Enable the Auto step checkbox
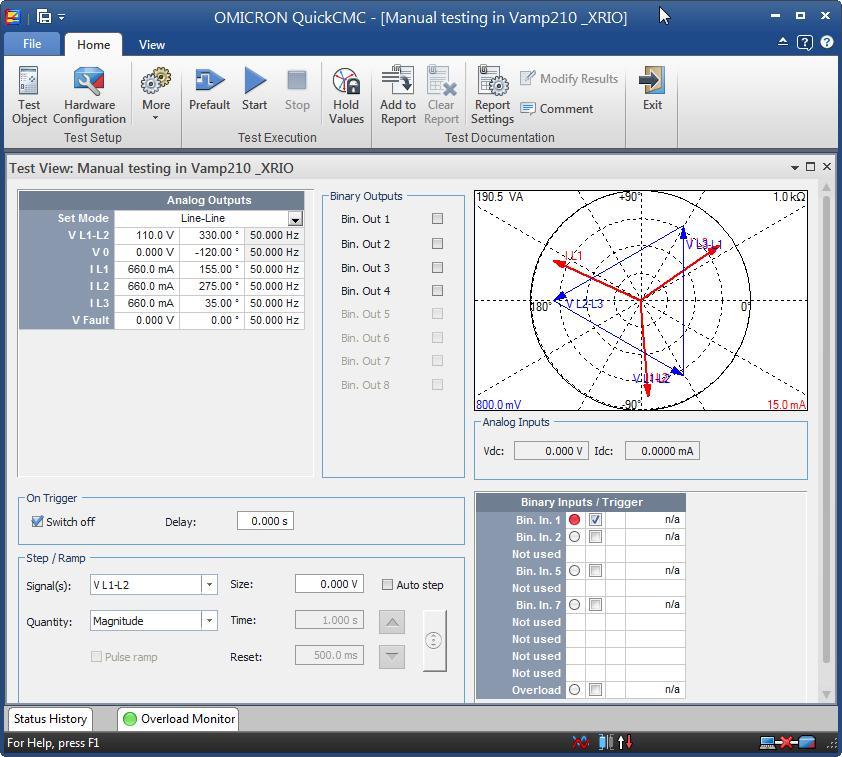The height and width of the screenshot is (757, 842). (x=387, y=585)
